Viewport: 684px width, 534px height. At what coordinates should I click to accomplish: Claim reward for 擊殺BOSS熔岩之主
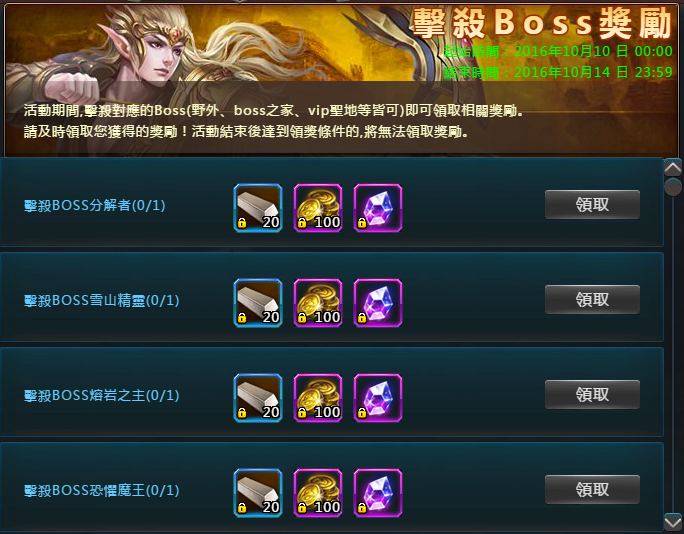(592, 394)
